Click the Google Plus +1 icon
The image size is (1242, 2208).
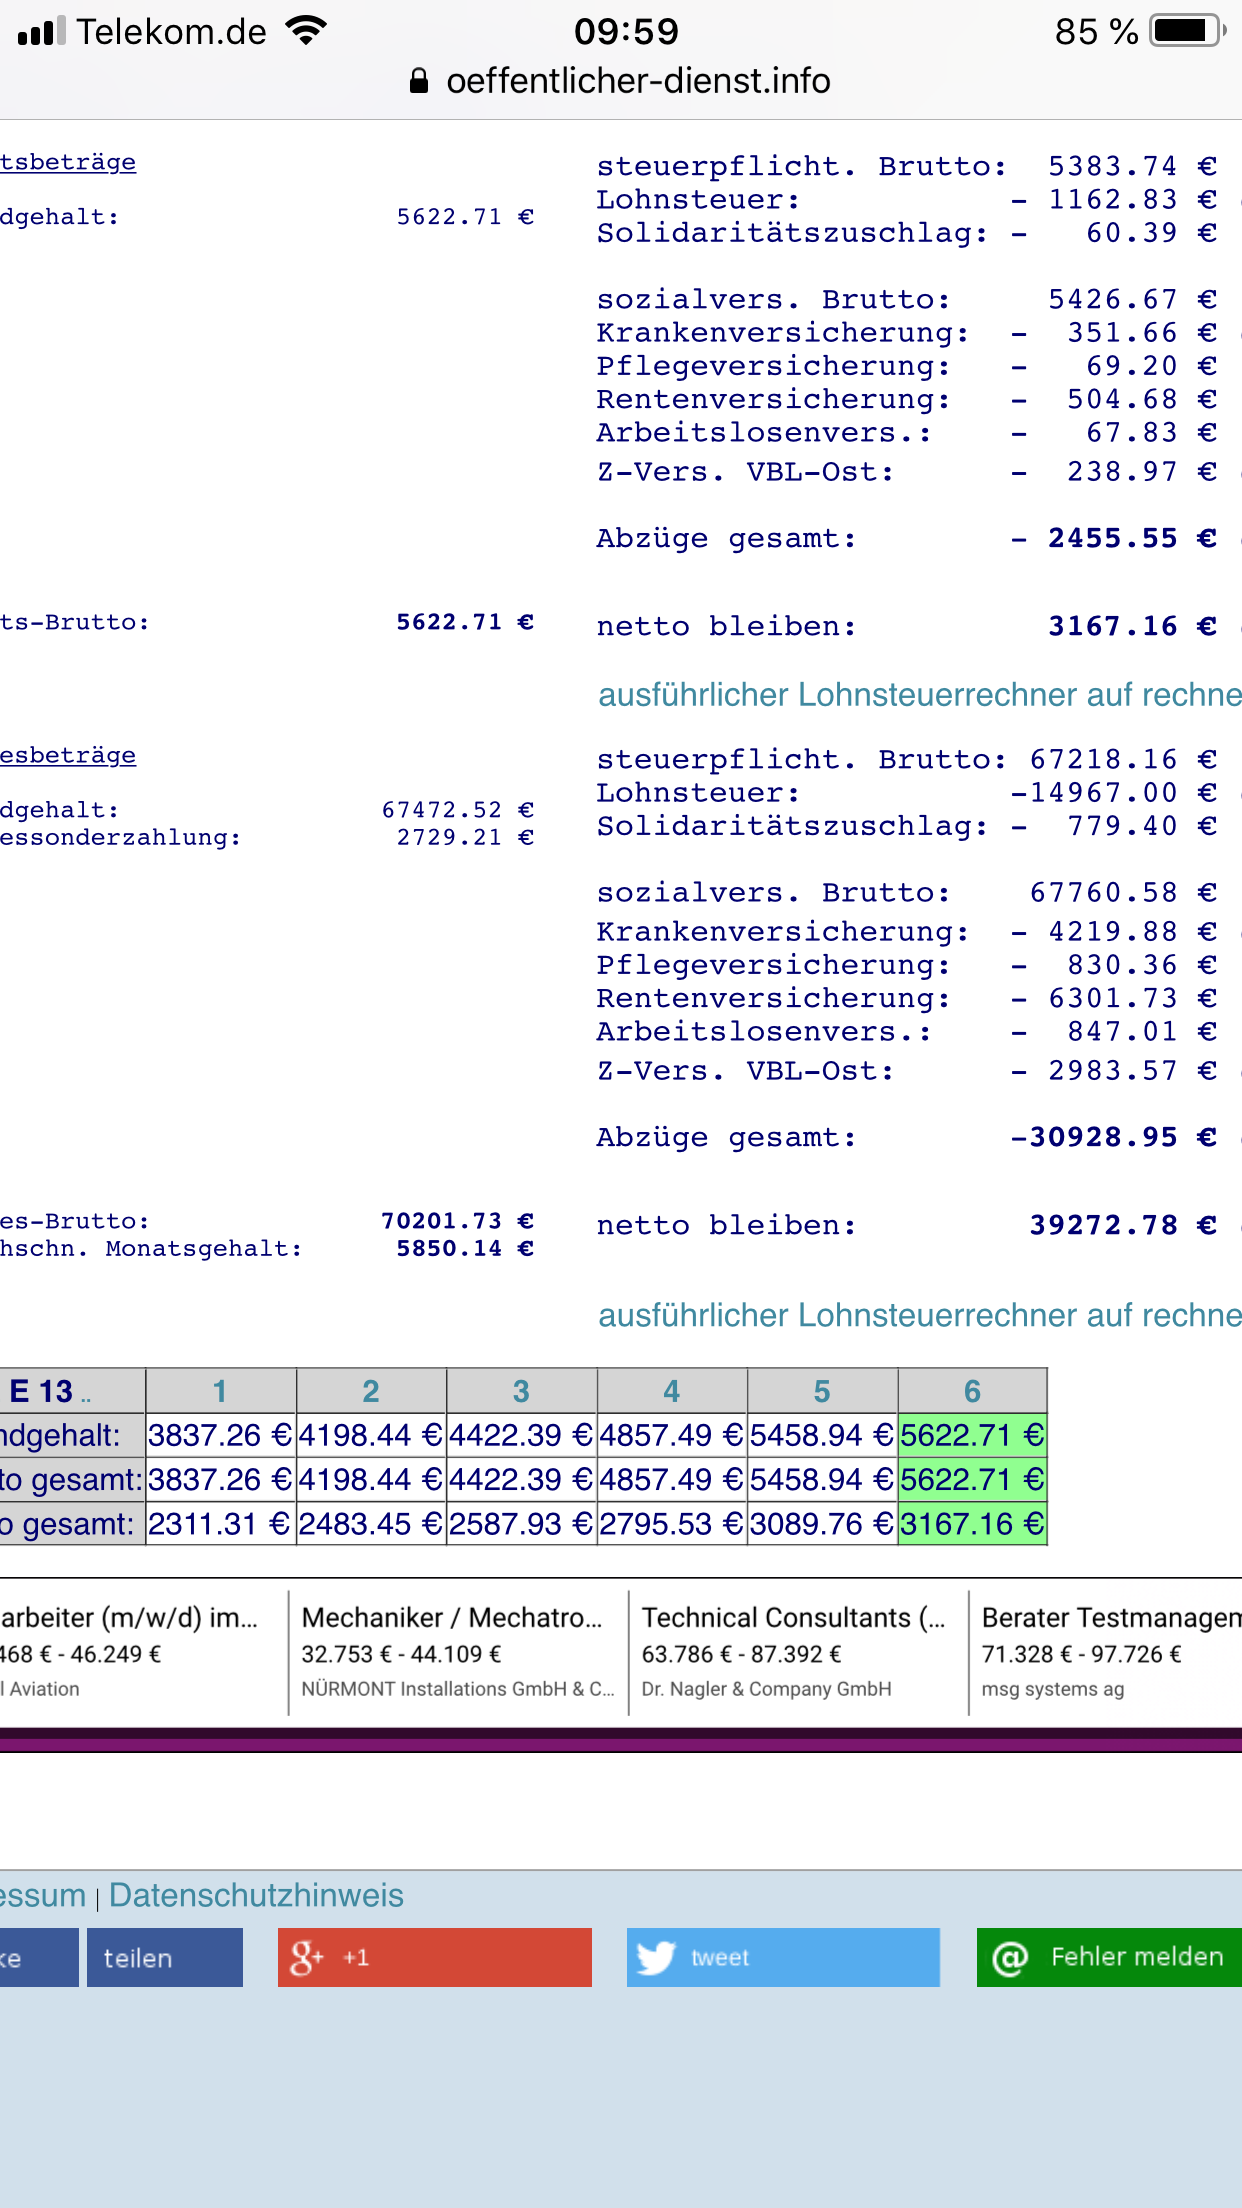[306, 1957]
